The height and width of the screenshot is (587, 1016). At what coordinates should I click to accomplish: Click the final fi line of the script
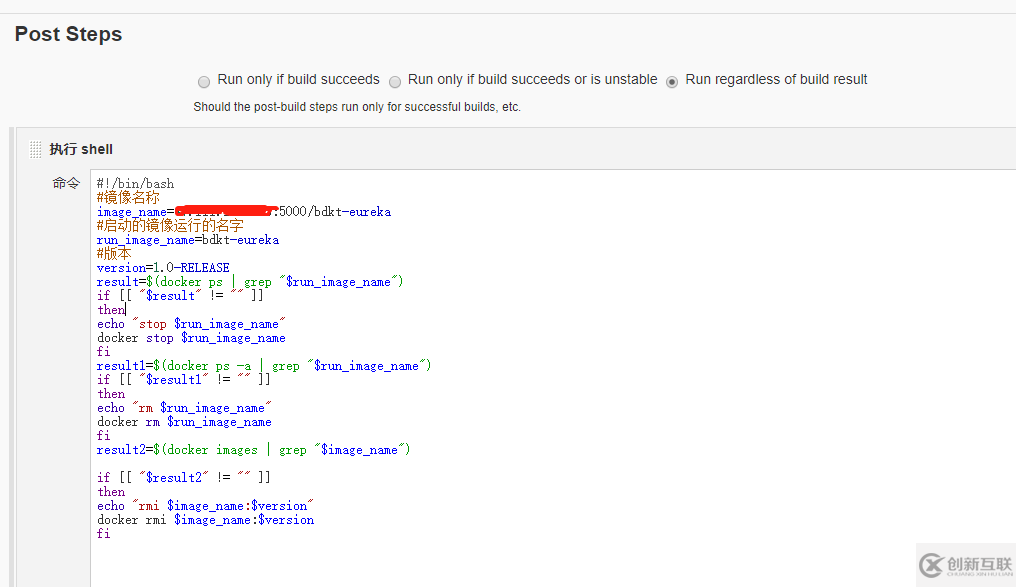pos(103,533)
